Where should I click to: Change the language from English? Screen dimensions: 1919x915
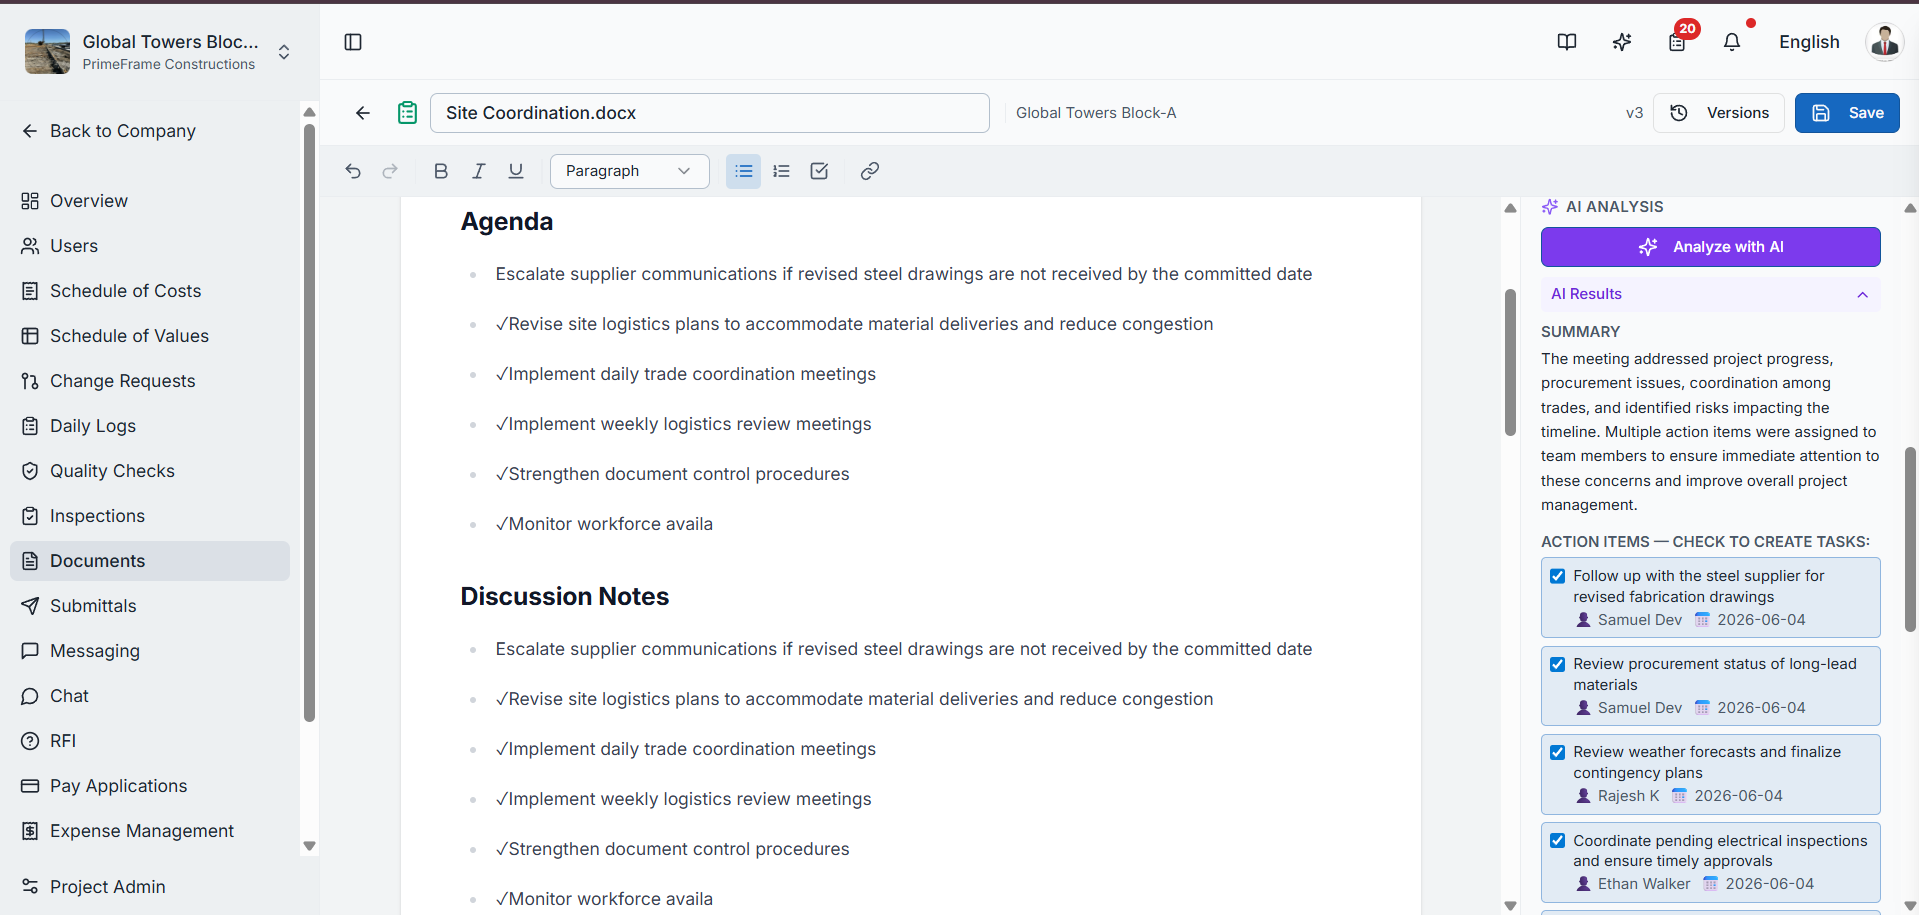coord(1809,42)
